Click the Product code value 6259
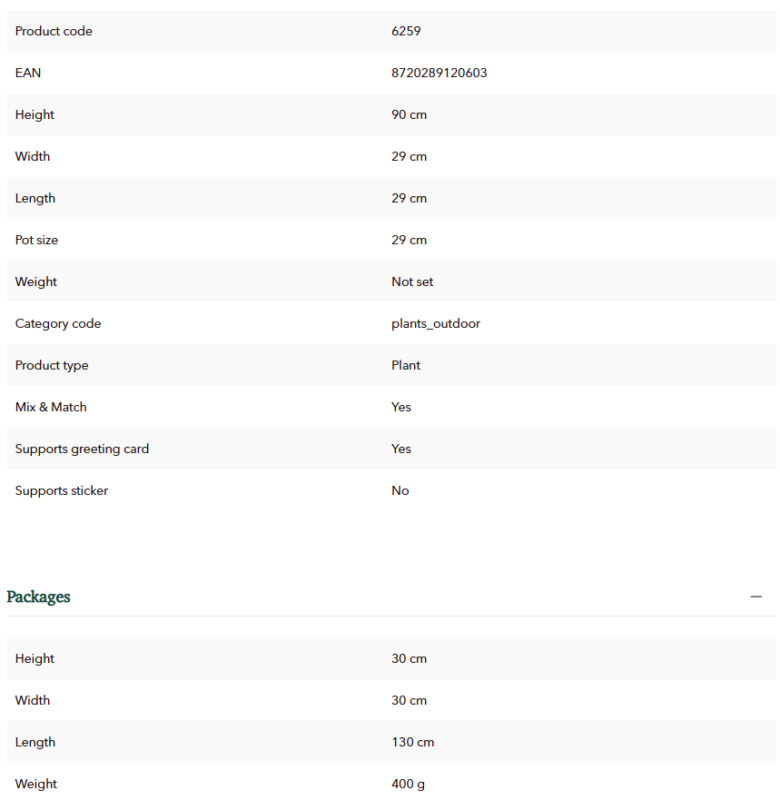Viewport: 780px width, 800px height. pyautogui.click(x=406, y=31)
